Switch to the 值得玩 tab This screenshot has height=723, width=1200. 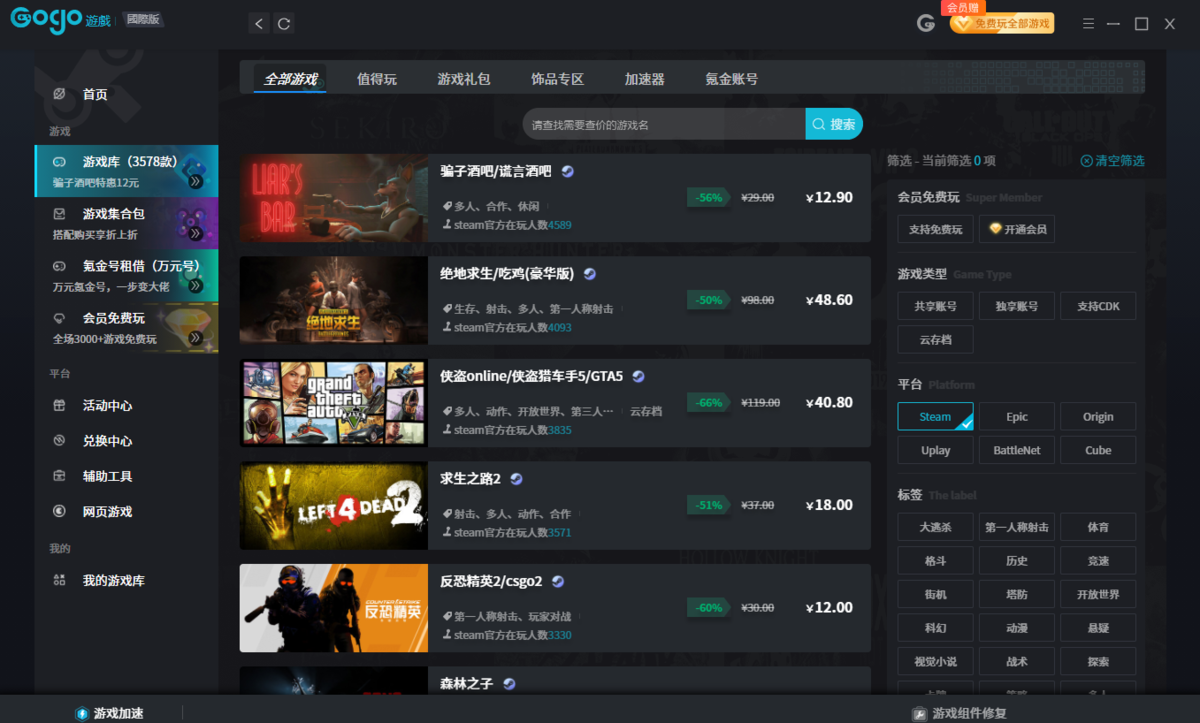click(377, 79)
